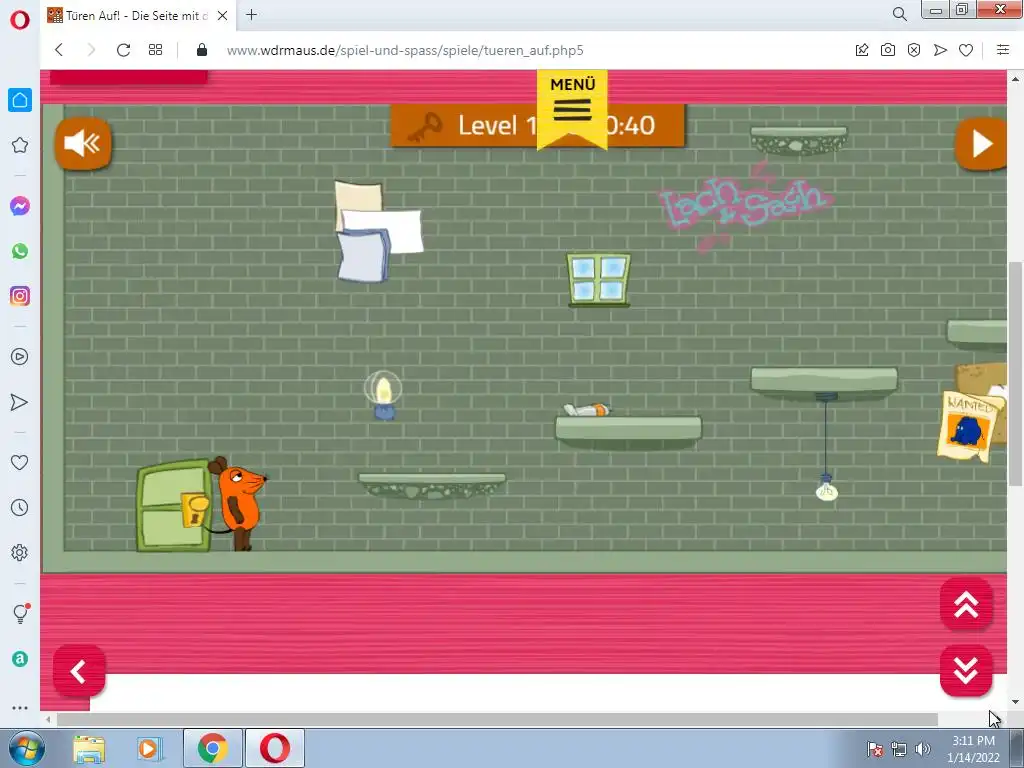Close the Türen Auf! browser tab
This screenshot has width=1024, height=768.
click(x=222, y=16)
